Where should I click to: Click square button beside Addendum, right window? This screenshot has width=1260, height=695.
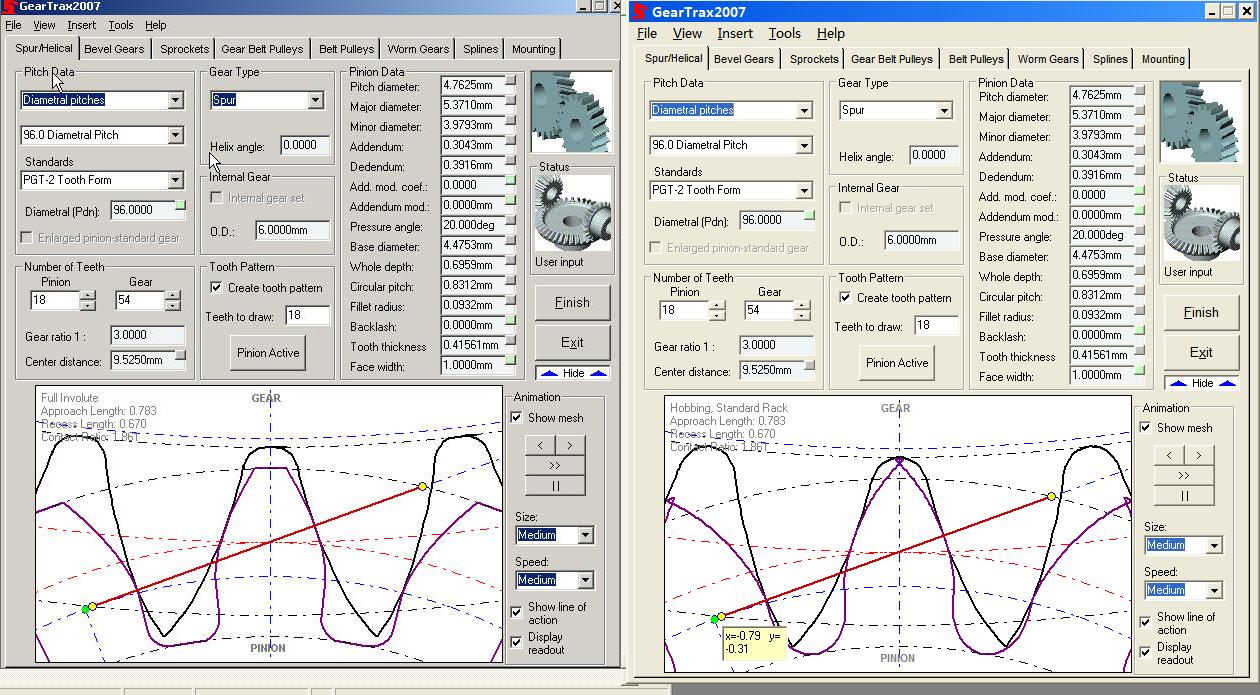[1140, 152]
